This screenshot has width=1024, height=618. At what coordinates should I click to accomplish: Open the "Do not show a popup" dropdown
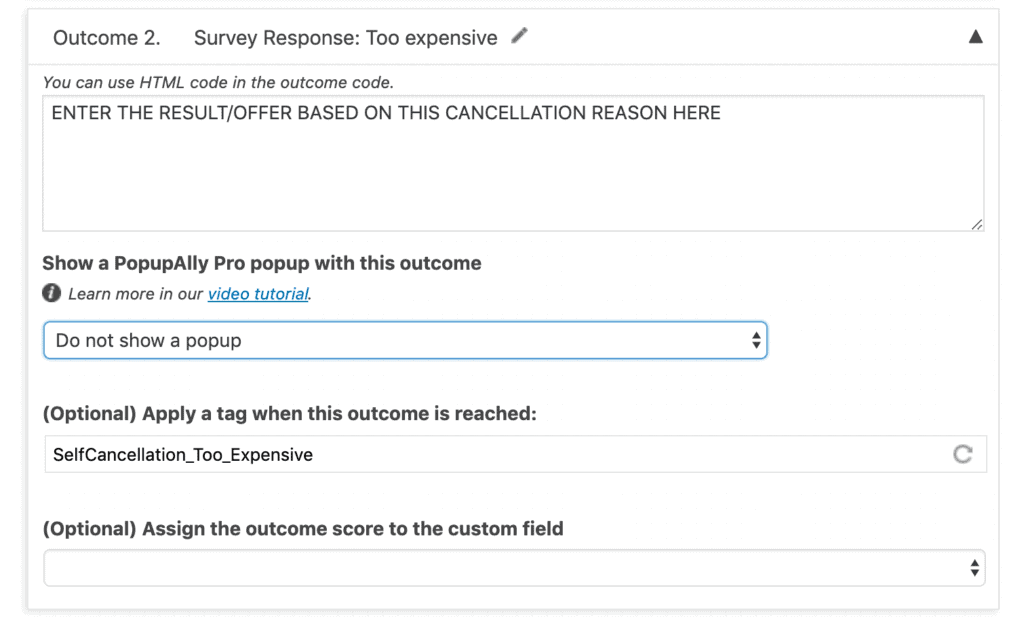click(400, 340)
